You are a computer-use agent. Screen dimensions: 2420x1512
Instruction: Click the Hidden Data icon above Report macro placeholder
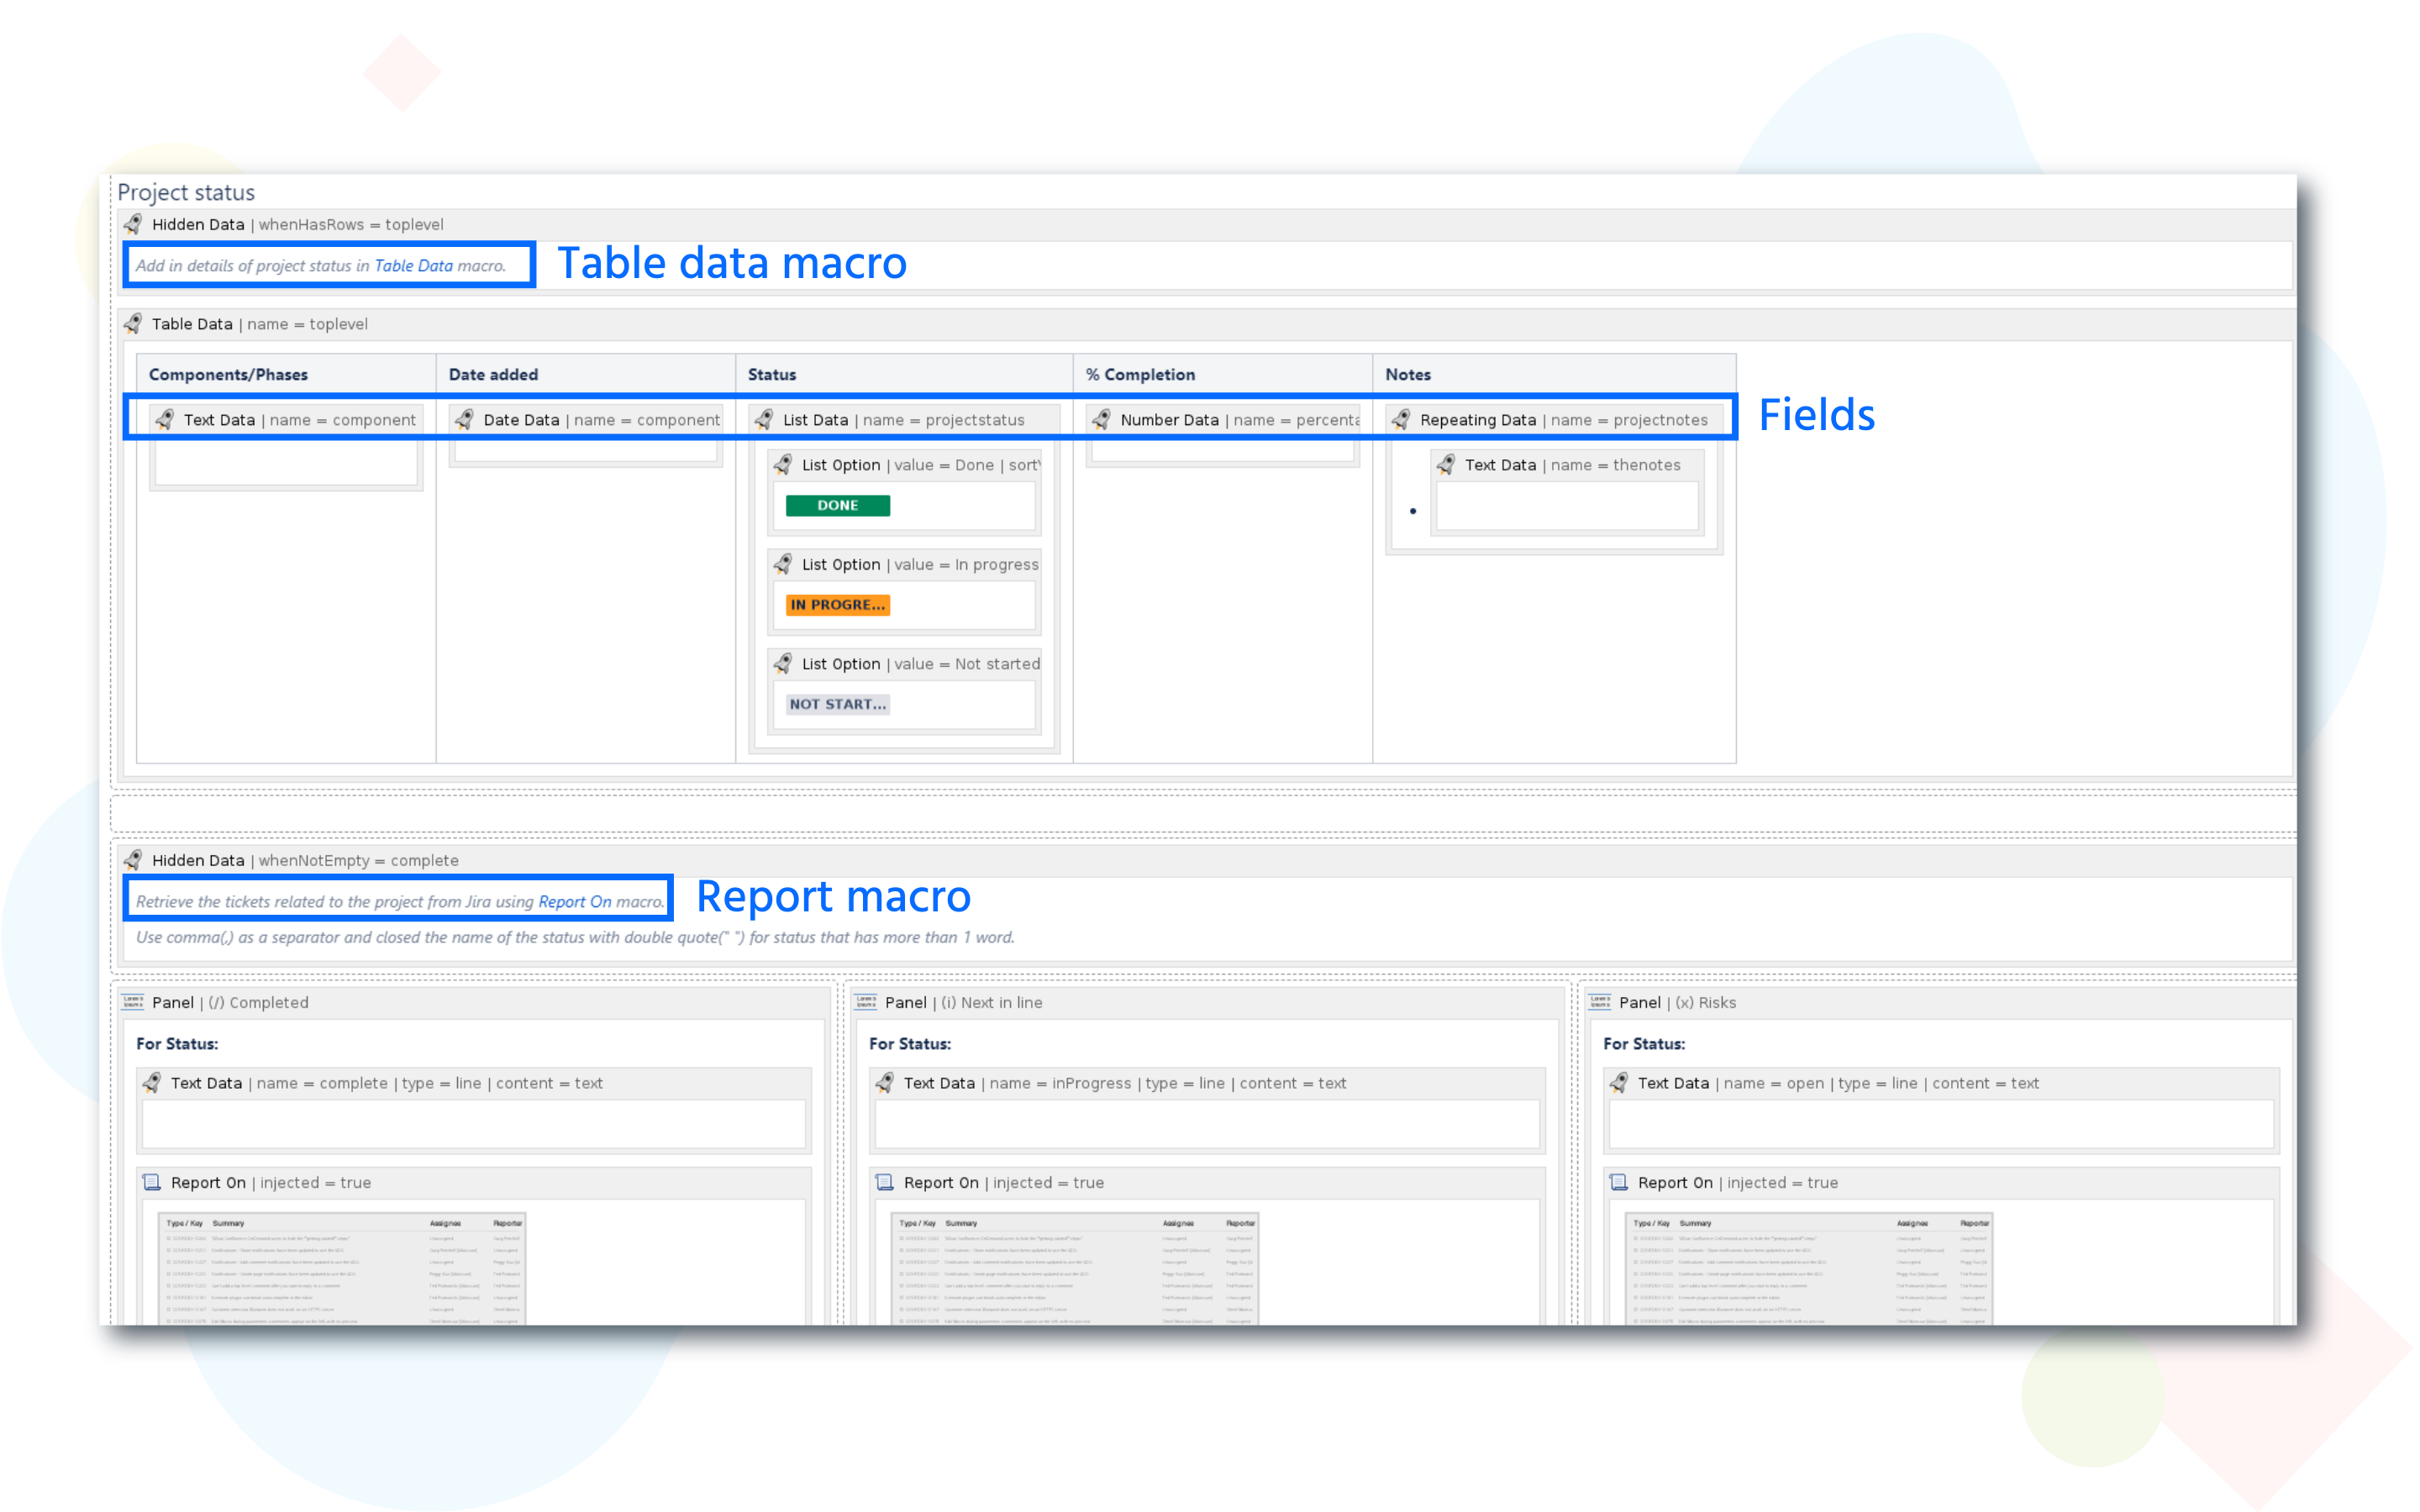(133, 859)
